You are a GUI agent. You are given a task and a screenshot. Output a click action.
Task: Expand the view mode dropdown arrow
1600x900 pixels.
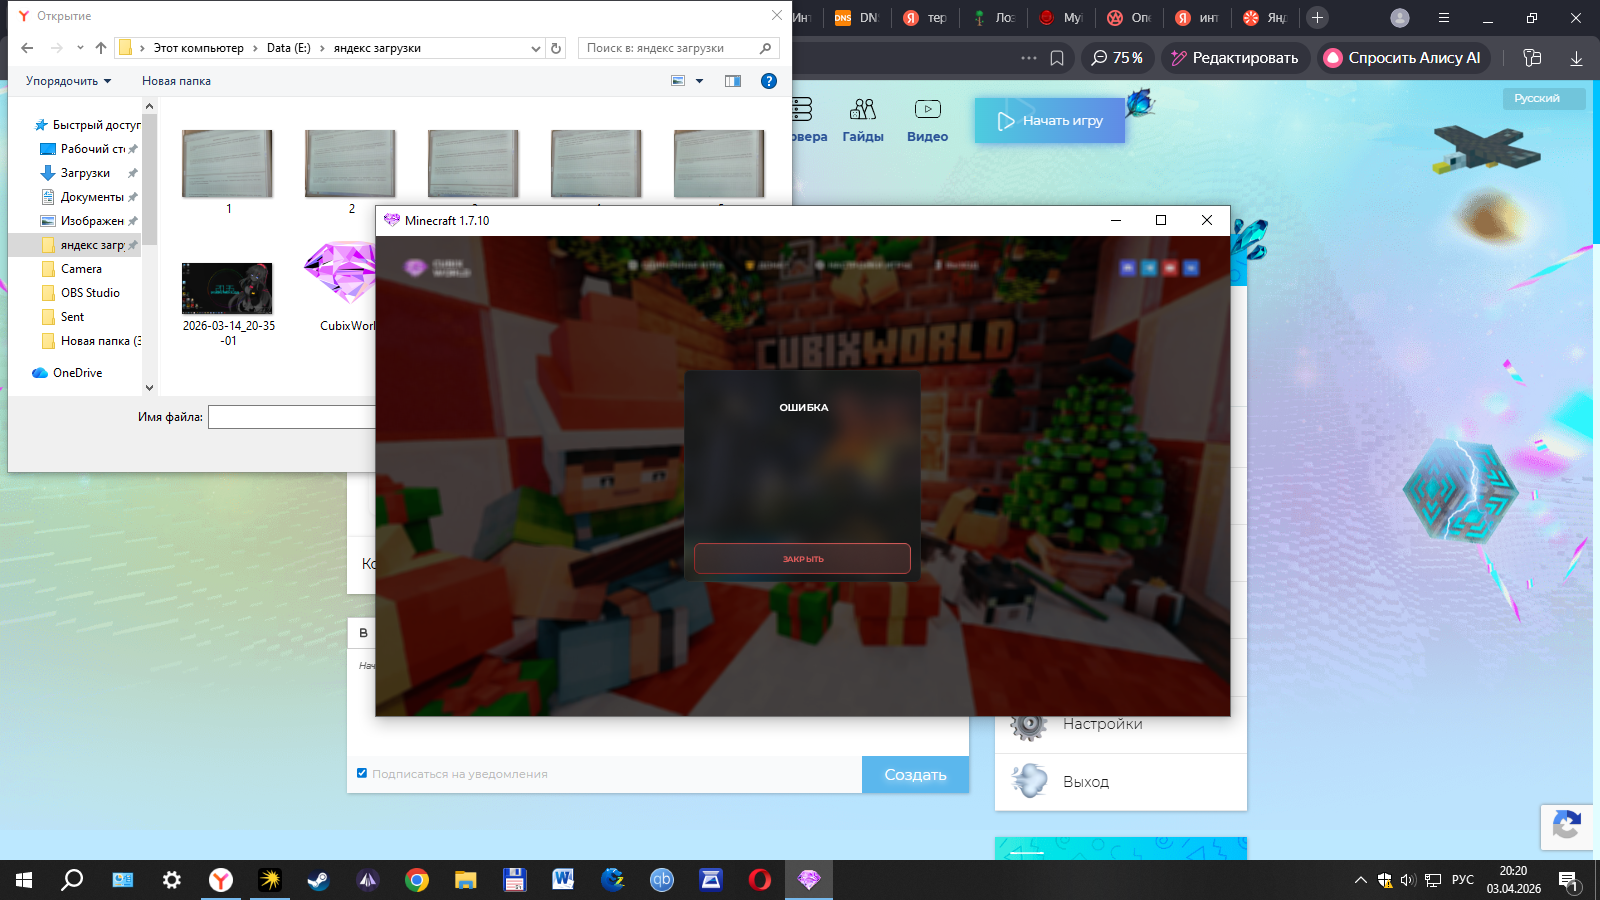[699, 81]
